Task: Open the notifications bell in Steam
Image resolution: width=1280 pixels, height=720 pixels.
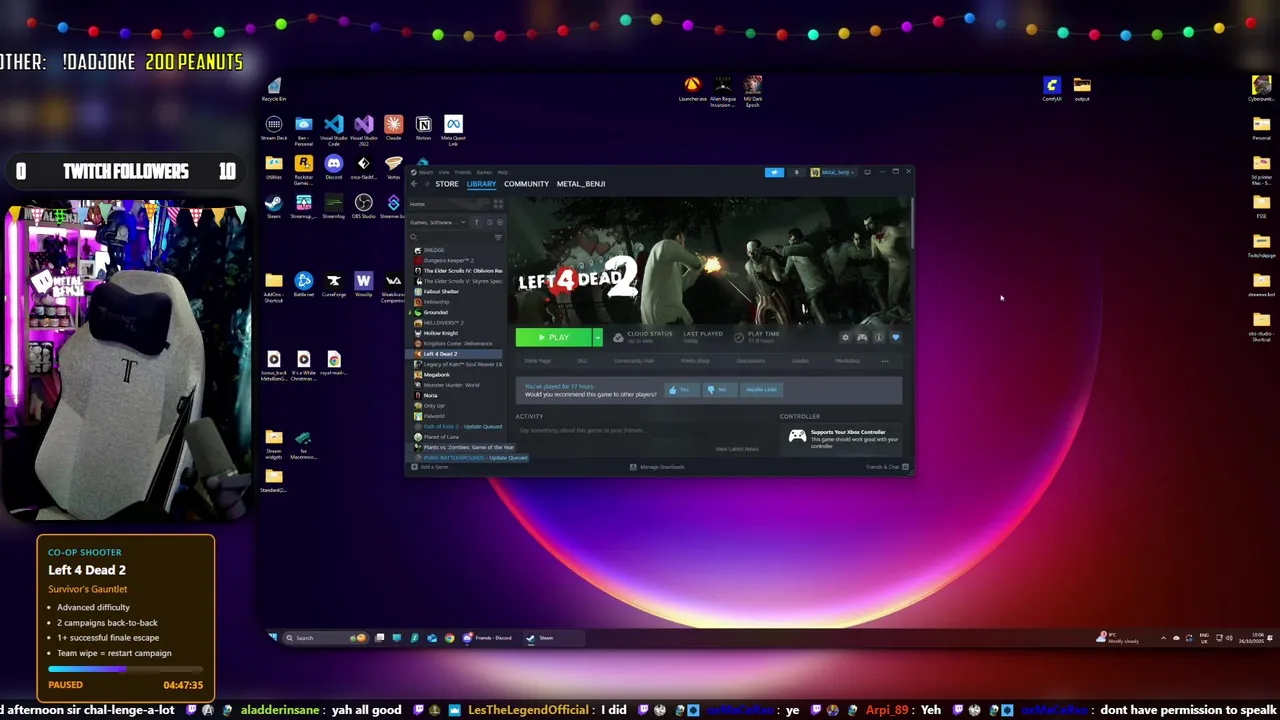Action: pyautogui.click(x=797, y=172)
